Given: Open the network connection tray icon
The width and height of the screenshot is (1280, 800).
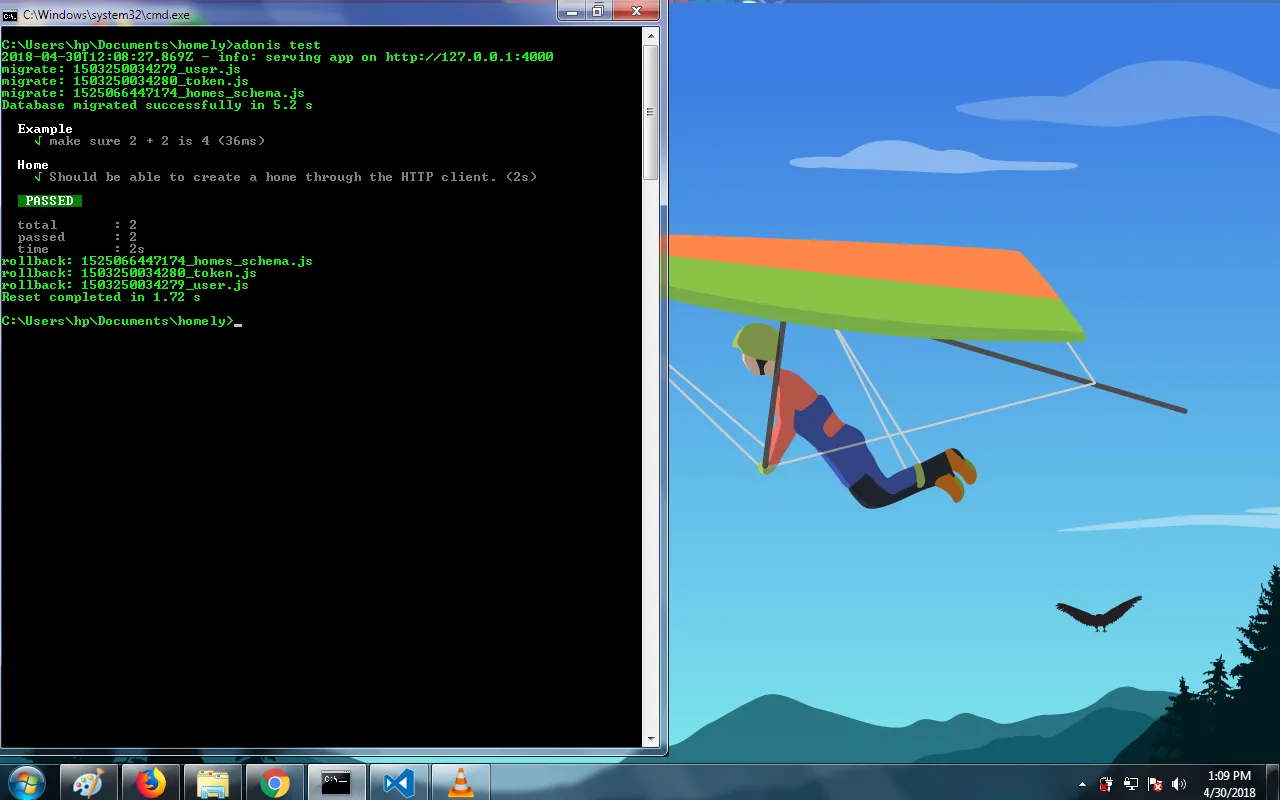Looking at the screenshot, I should (1131, 784).
